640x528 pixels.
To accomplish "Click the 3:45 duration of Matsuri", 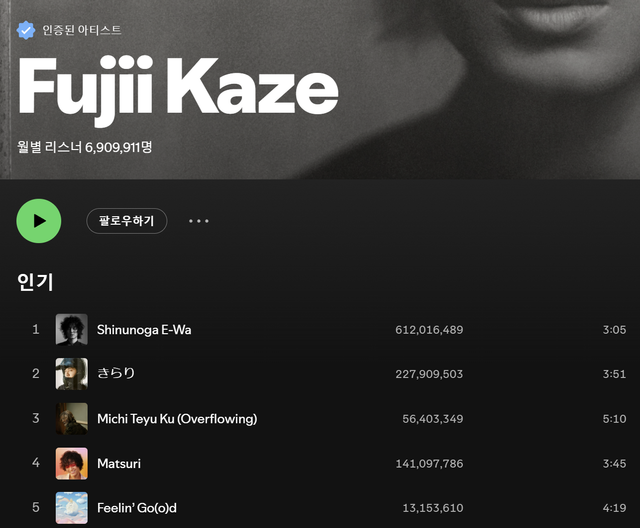I will (x=614, y=464).
